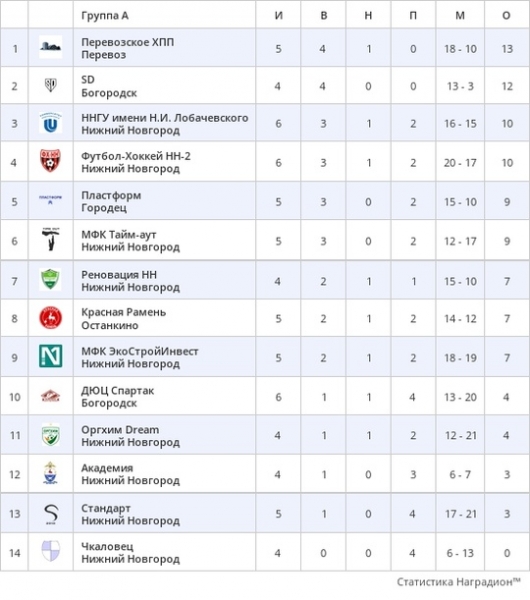The width and height of the screenshot is (530, 600).
Task: Click the МФК Тайм-аут logo
Action: coord(51,239)
